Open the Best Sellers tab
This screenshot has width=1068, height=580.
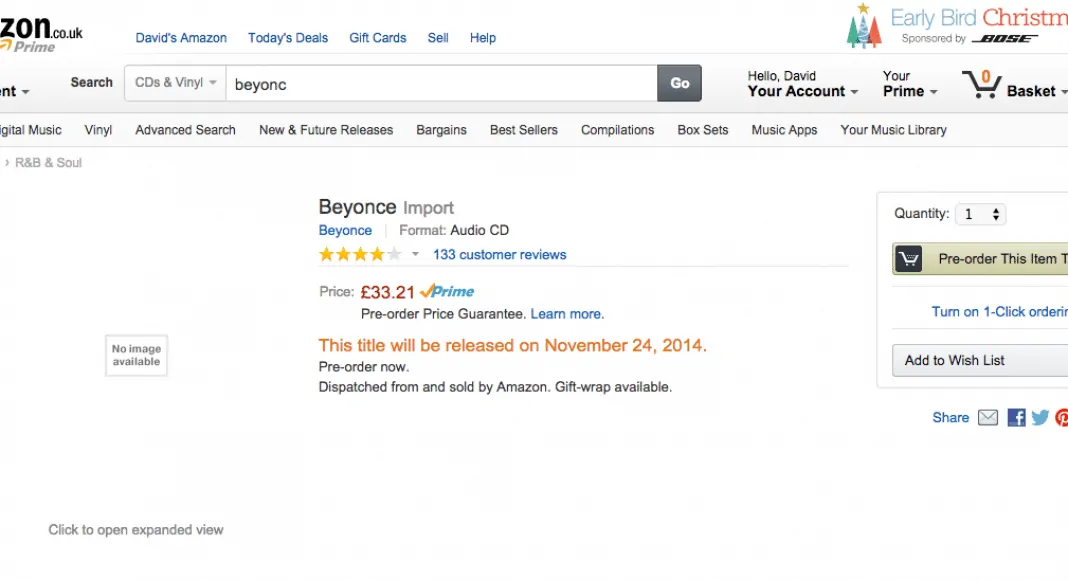pyautogui.click(x=523, y=130)
